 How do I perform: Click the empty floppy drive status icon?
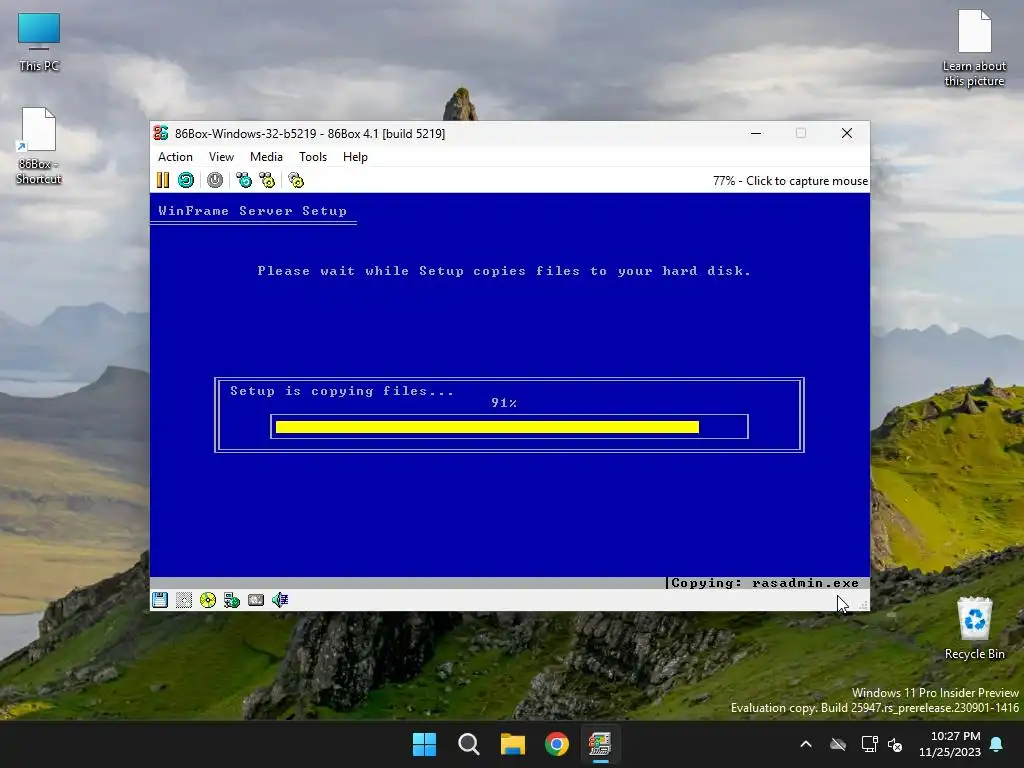[x=184, y=600]
